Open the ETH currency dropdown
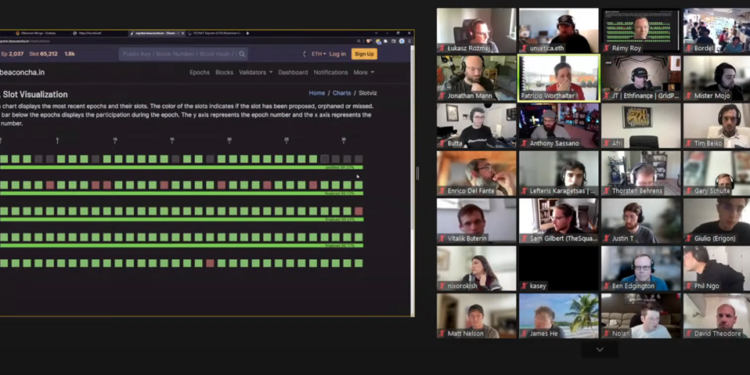Viewport: 750px width, 375px height. (319, 54)
